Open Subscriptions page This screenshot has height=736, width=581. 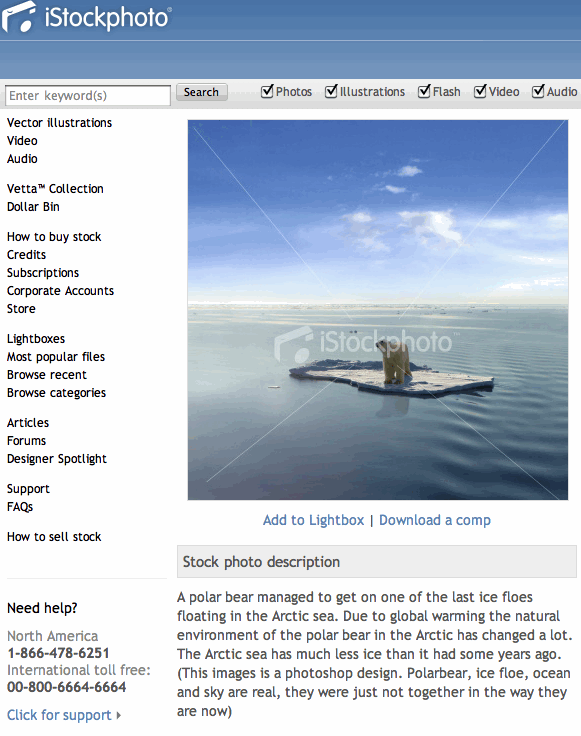coord(43,273)
